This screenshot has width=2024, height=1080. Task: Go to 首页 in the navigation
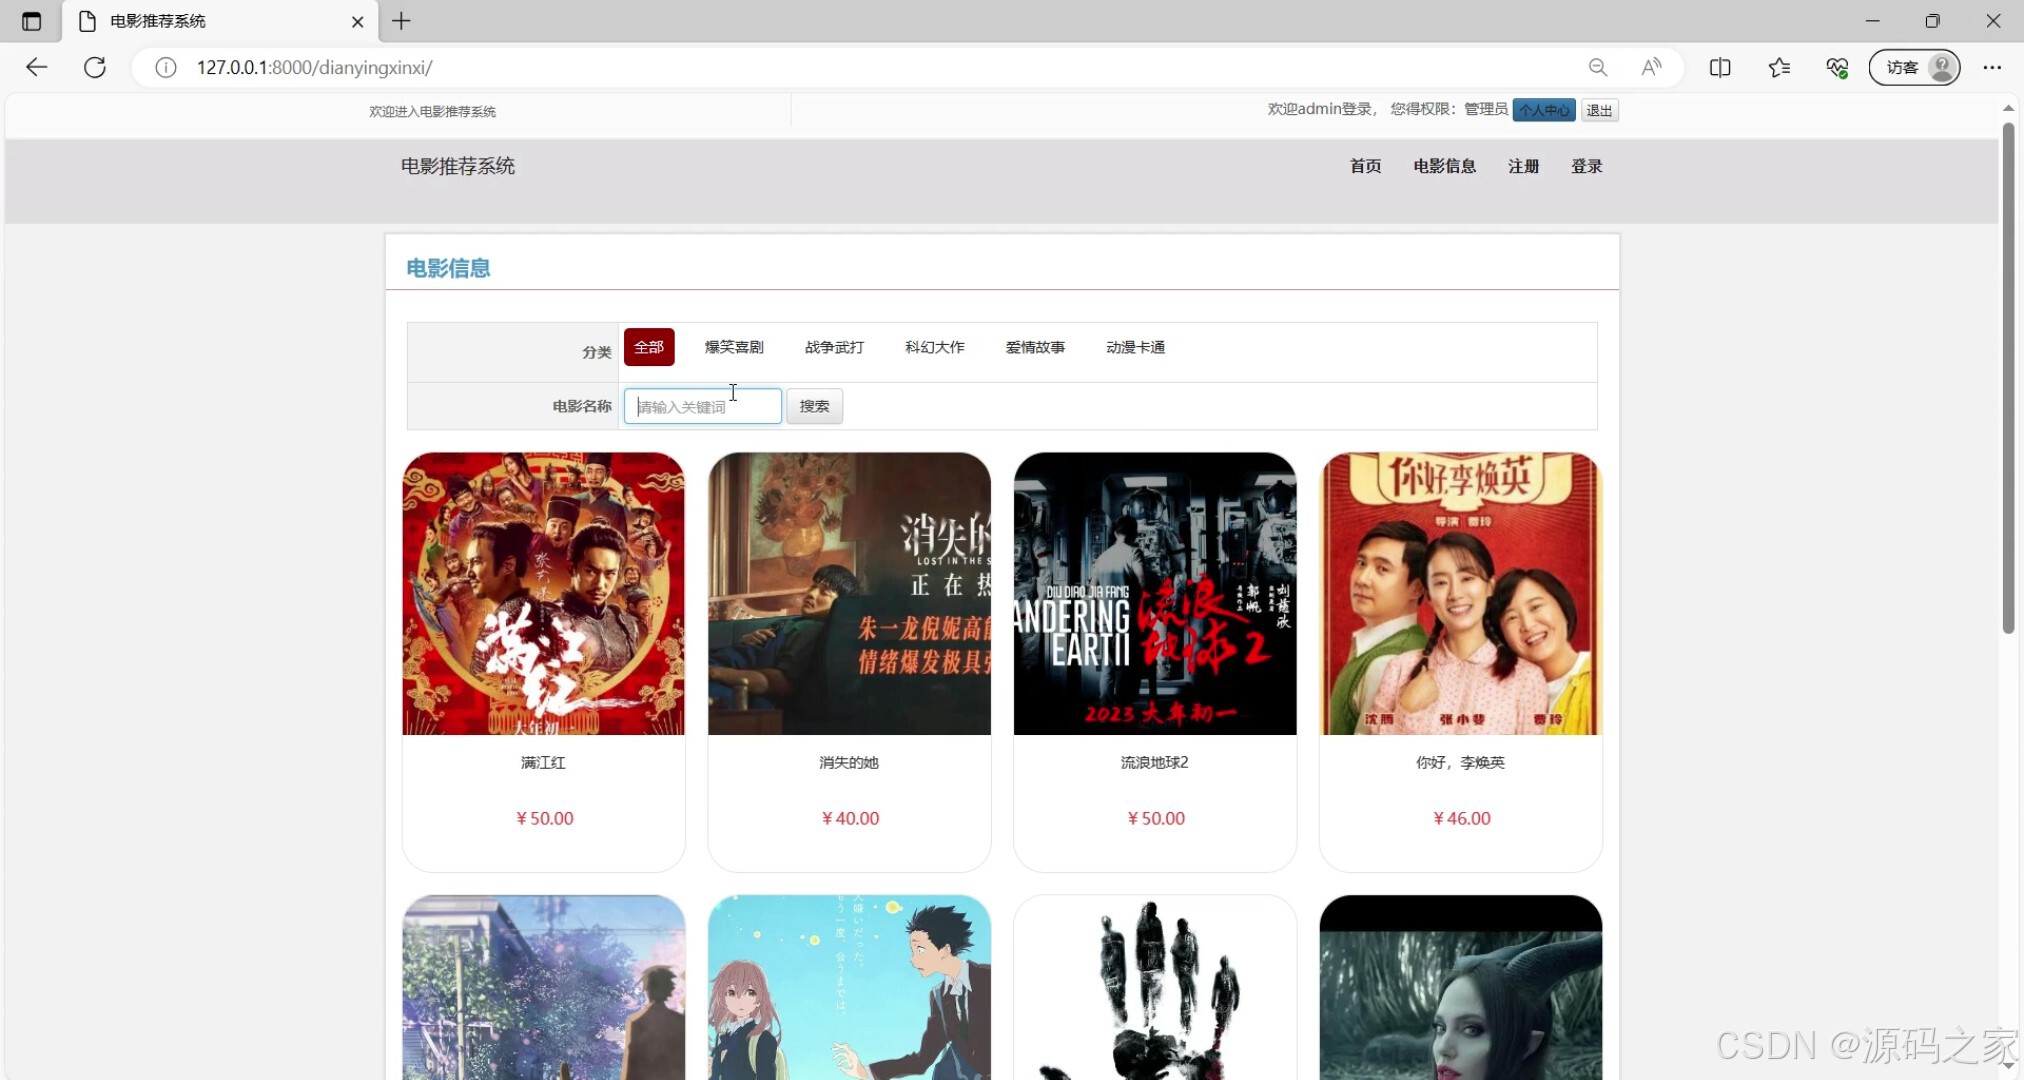coord(1365,166)
